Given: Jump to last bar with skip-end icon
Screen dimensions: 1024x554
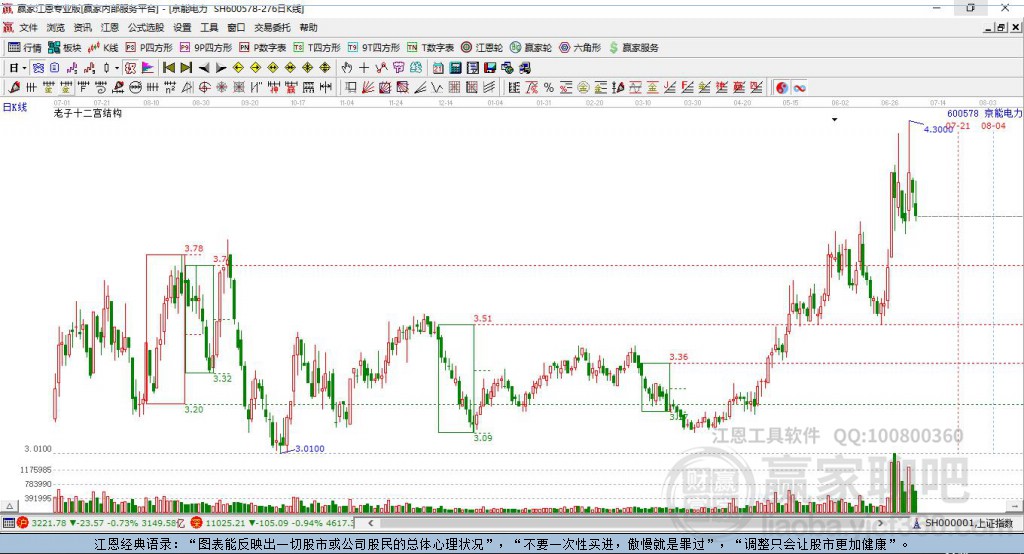Looking at the screenshot, I should pyautogui.click(x=186, y=68).
